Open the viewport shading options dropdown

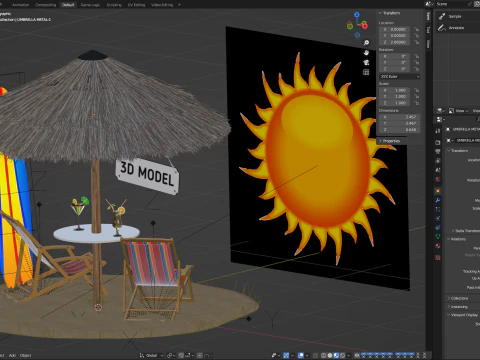click(349, 356)
